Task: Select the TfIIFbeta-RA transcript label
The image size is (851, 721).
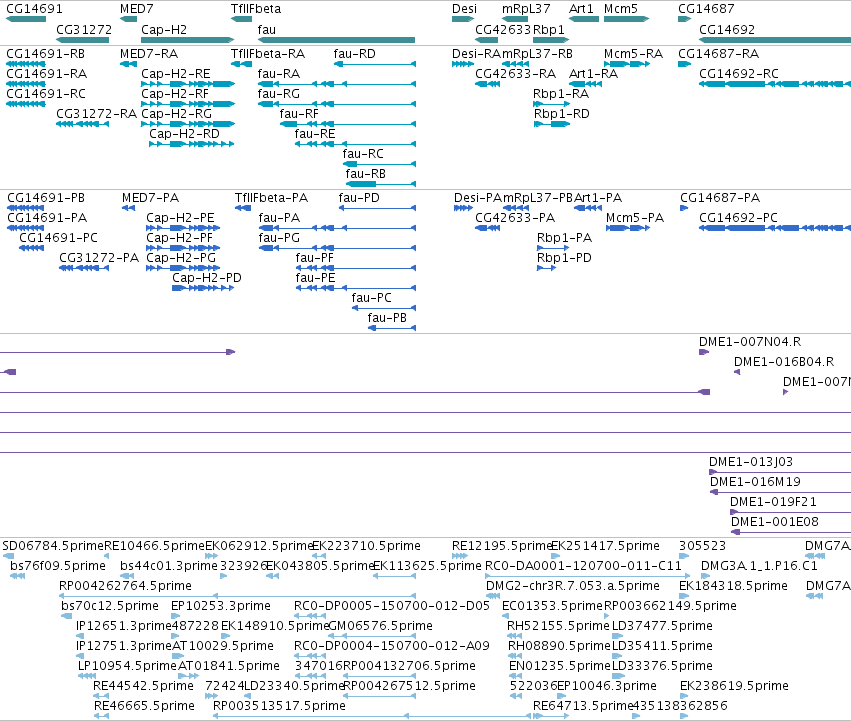Action: pos(268,54)
